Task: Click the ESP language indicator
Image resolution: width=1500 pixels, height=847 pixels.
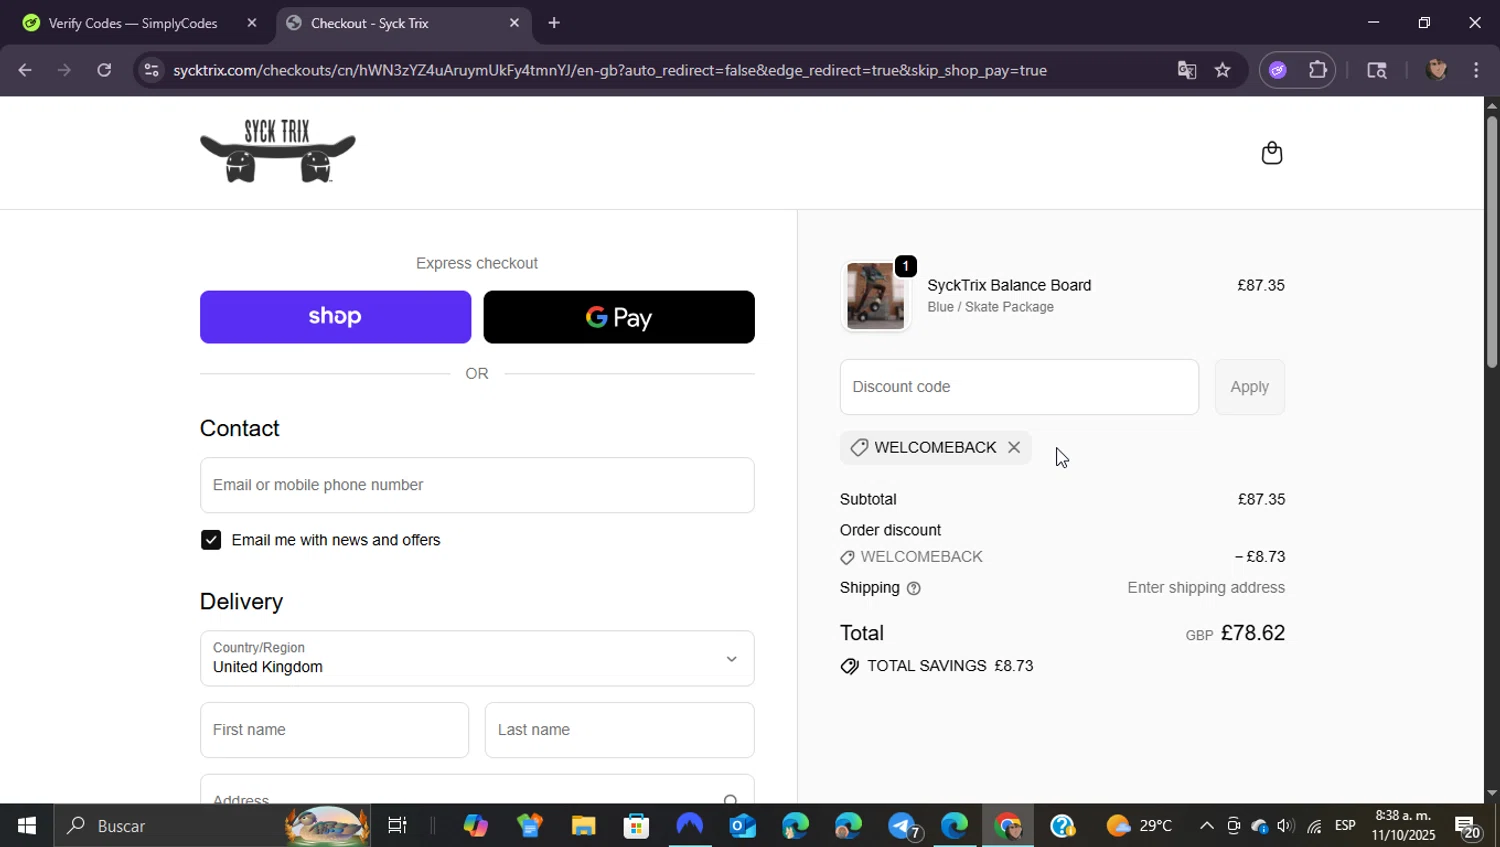Action: point(1346,826)
